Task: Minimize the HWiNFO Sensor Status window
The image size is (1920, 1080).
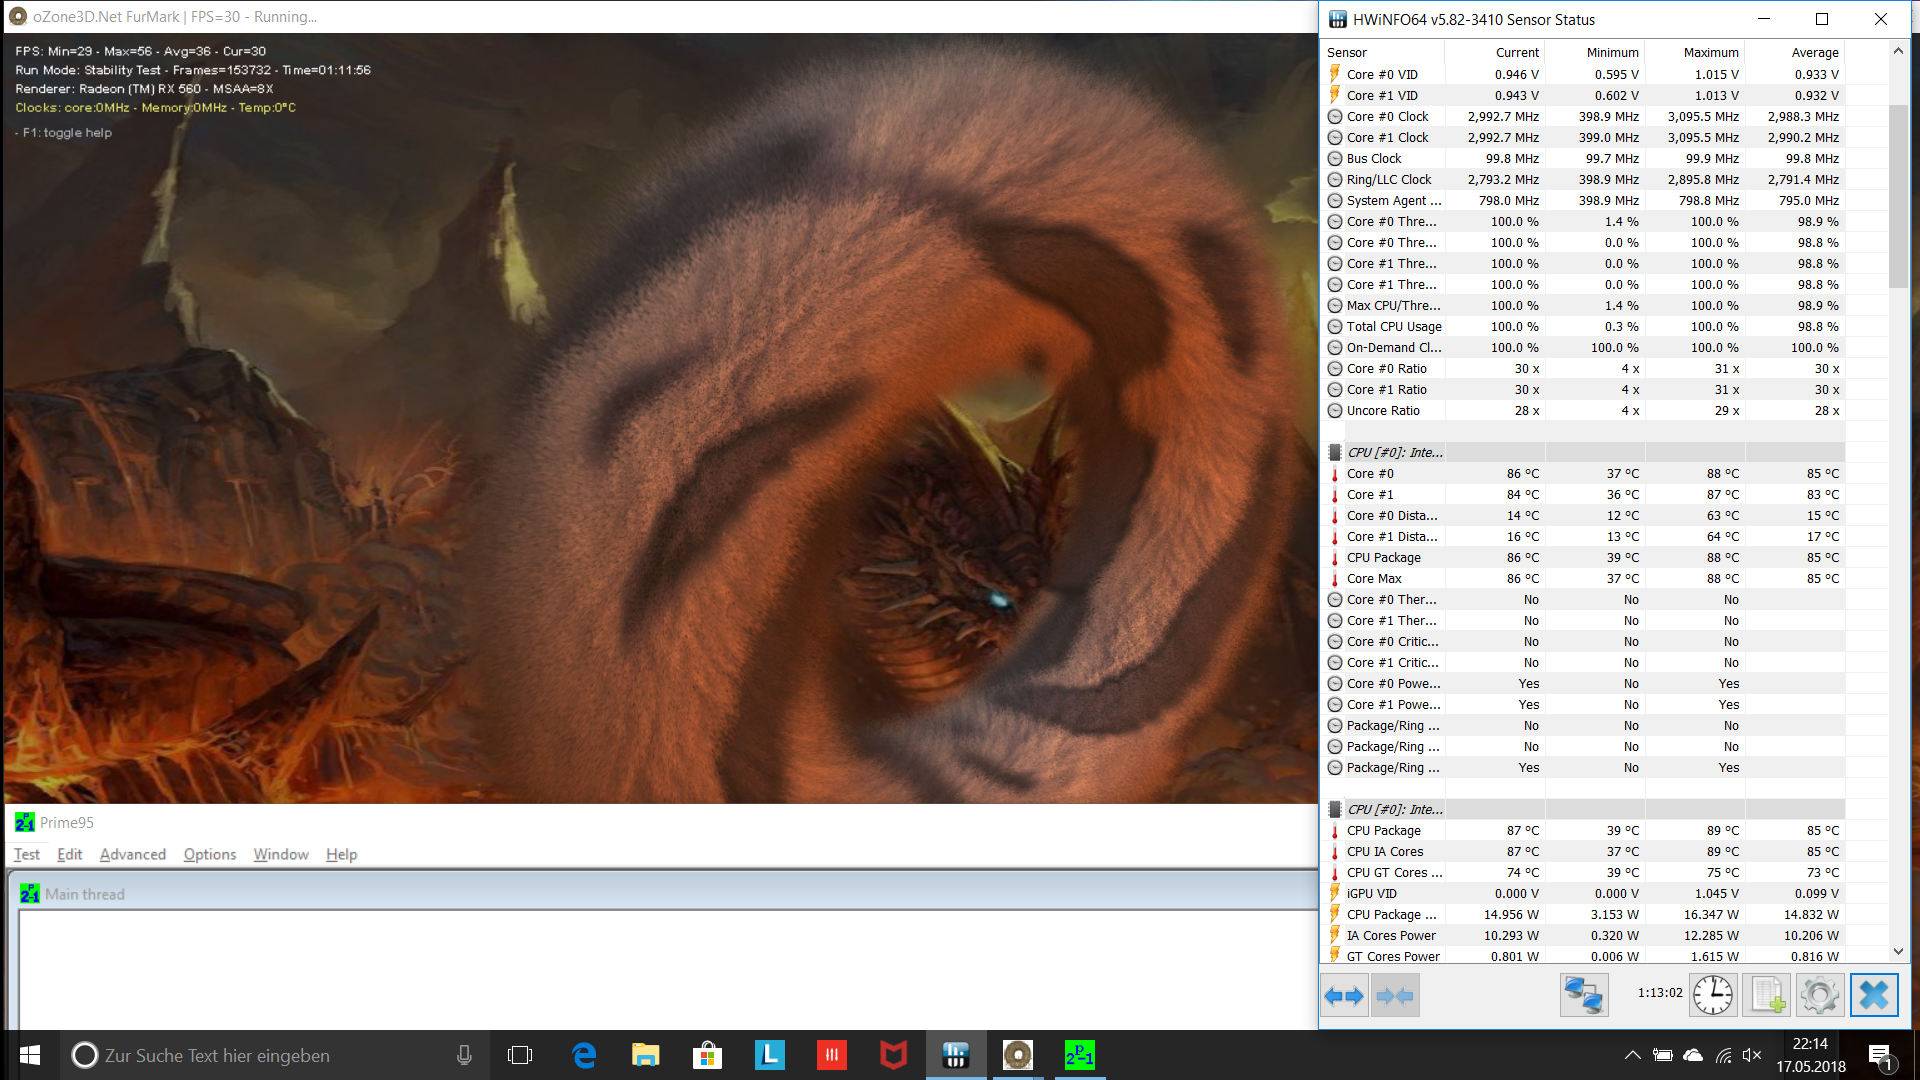Action: click(1764, 19)
